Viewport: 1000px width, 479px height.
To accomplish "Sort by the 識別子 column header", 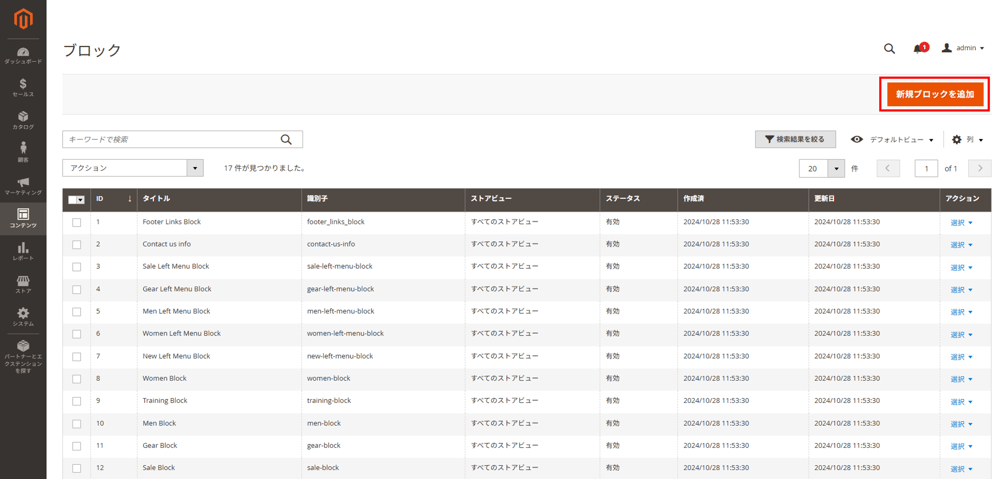I will (x=383, y=199).
